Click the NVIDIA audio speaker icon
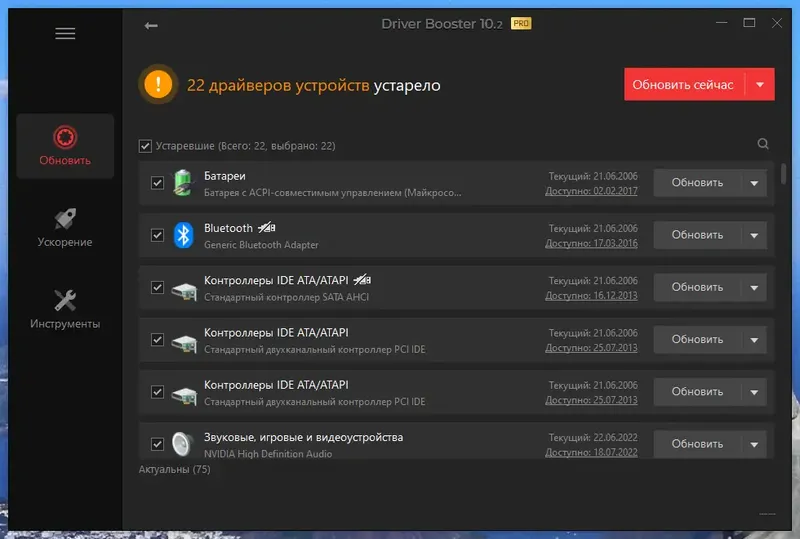 pyautogui.click(x=183, y=444)
